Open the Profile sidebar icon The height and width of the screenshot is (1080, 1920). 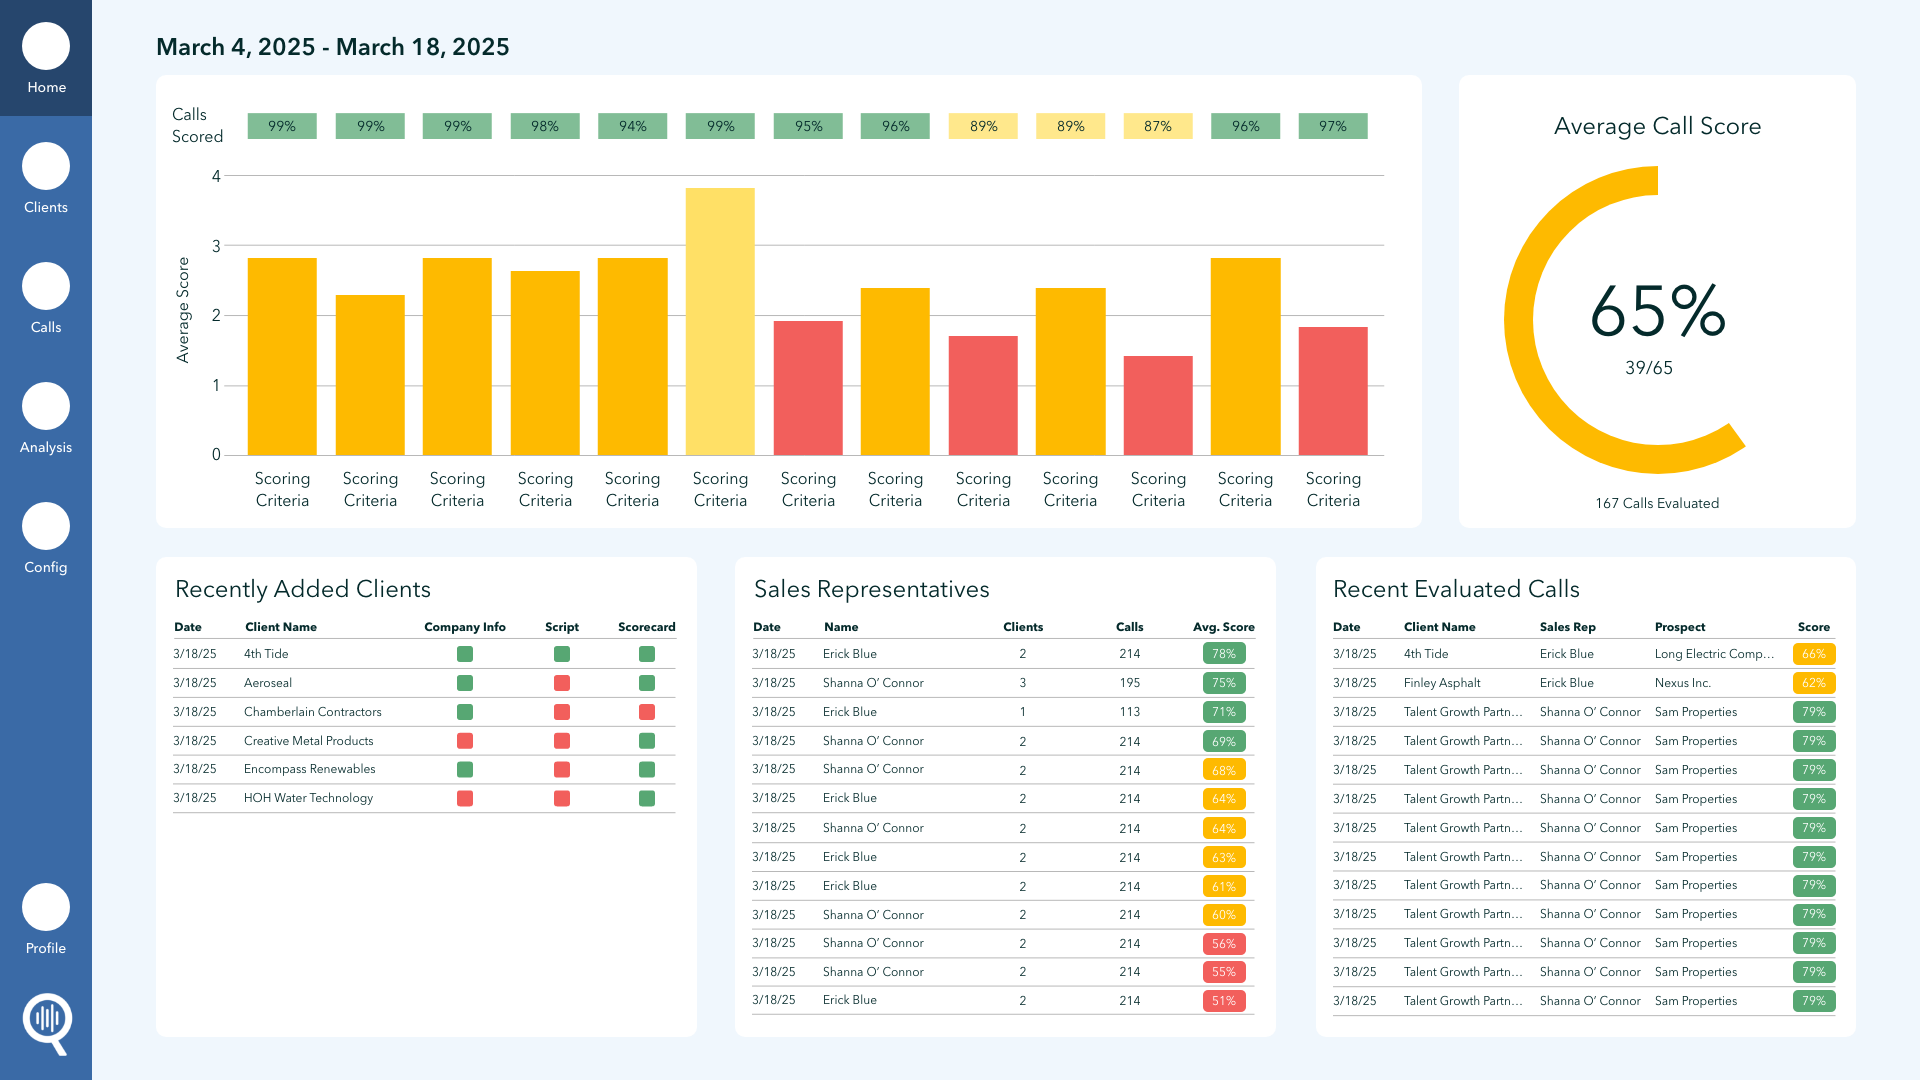(x=46, y=908)
